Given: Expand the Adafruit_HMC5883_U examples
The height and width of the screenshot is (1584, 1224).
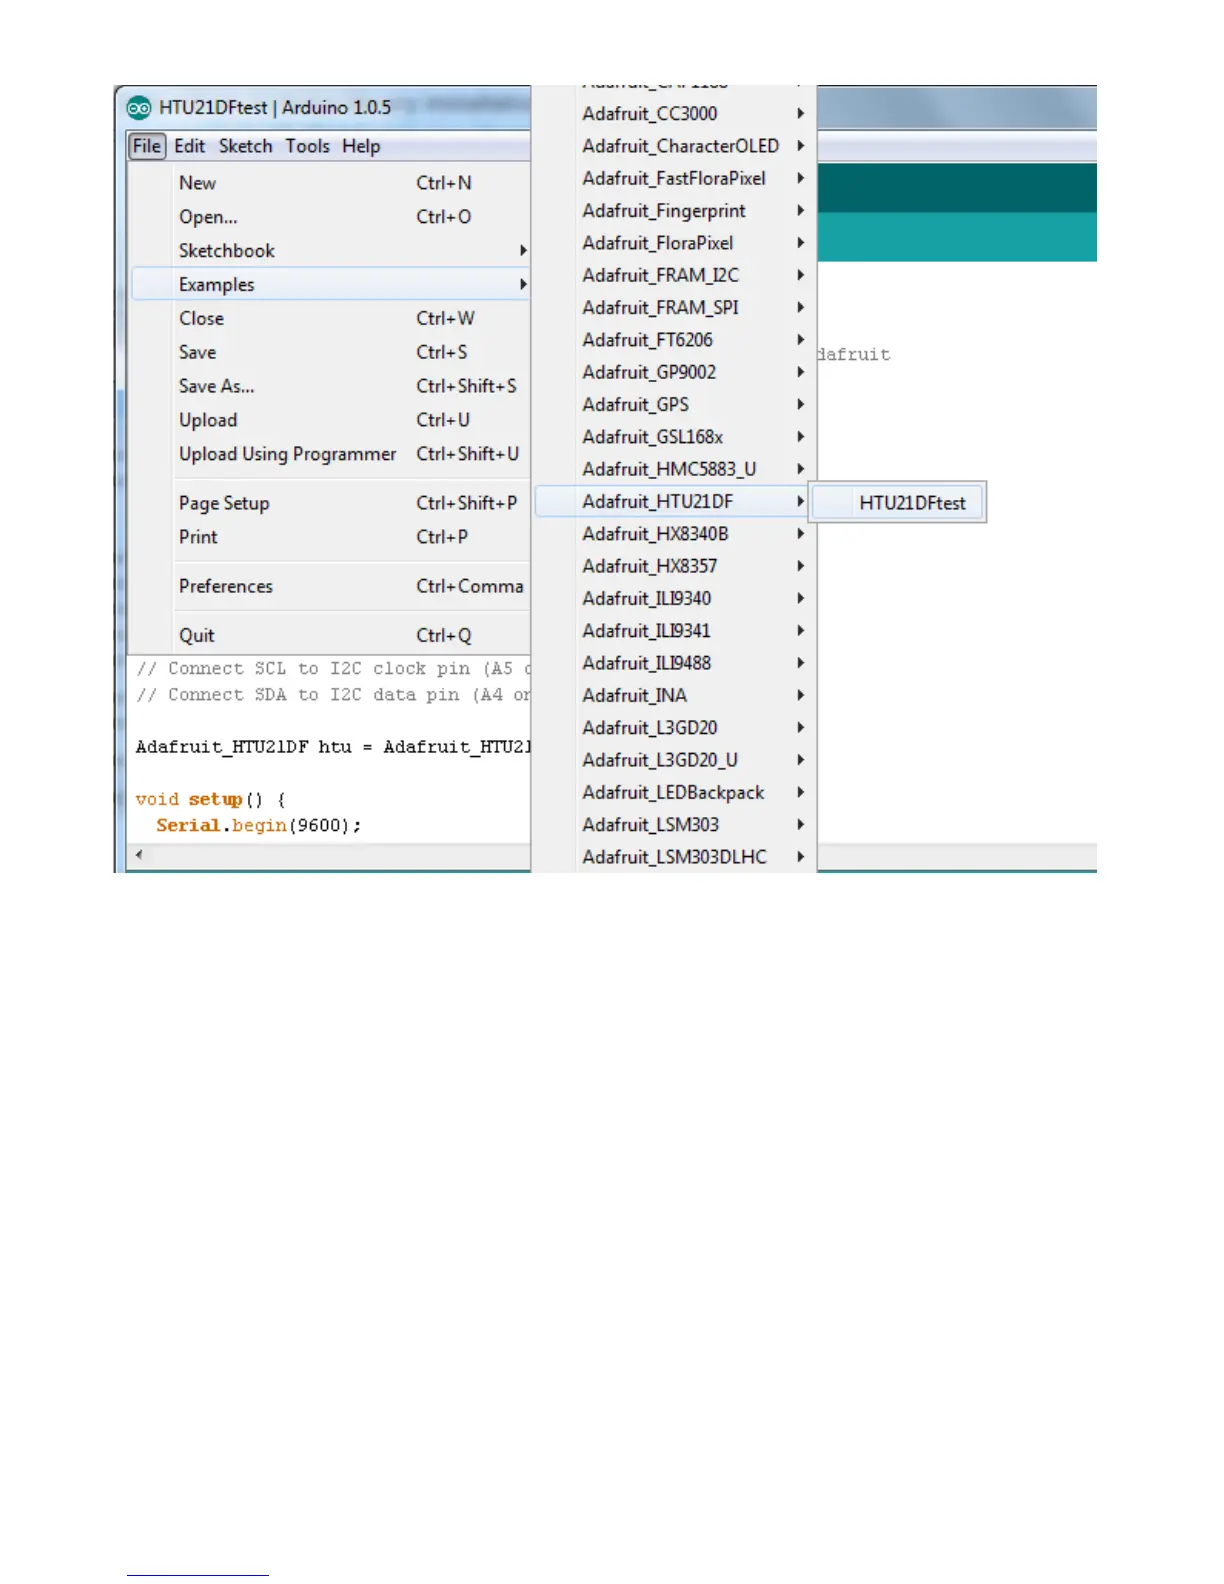Looking at the screenshot, I should pos(675,470).
